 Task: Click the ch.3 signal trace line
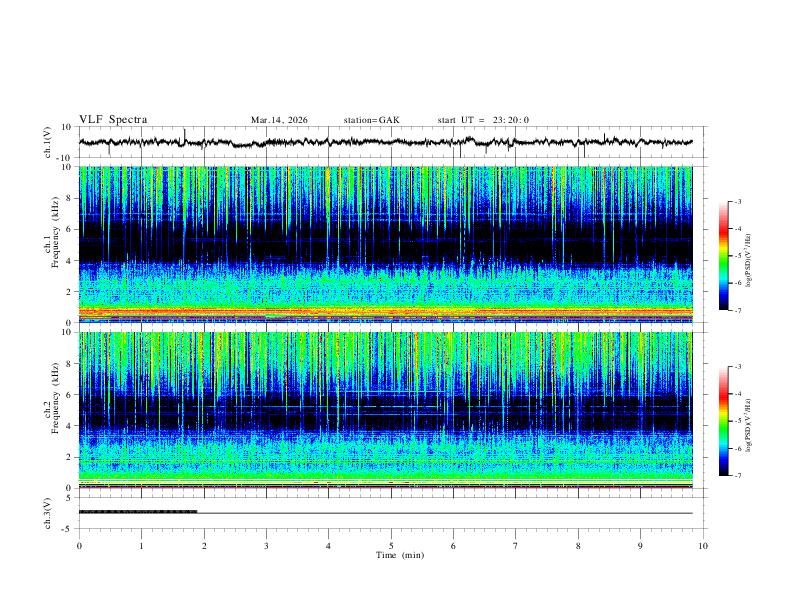tap(386, 513)
